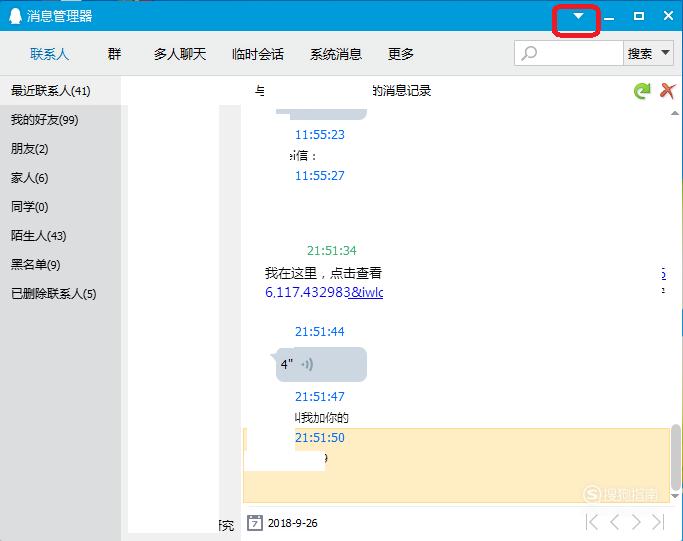Image resolution: width=683 pixels, height=541 pixels.
Task: Click the date 2018-9-26
Action: click(x=293, y=523)
